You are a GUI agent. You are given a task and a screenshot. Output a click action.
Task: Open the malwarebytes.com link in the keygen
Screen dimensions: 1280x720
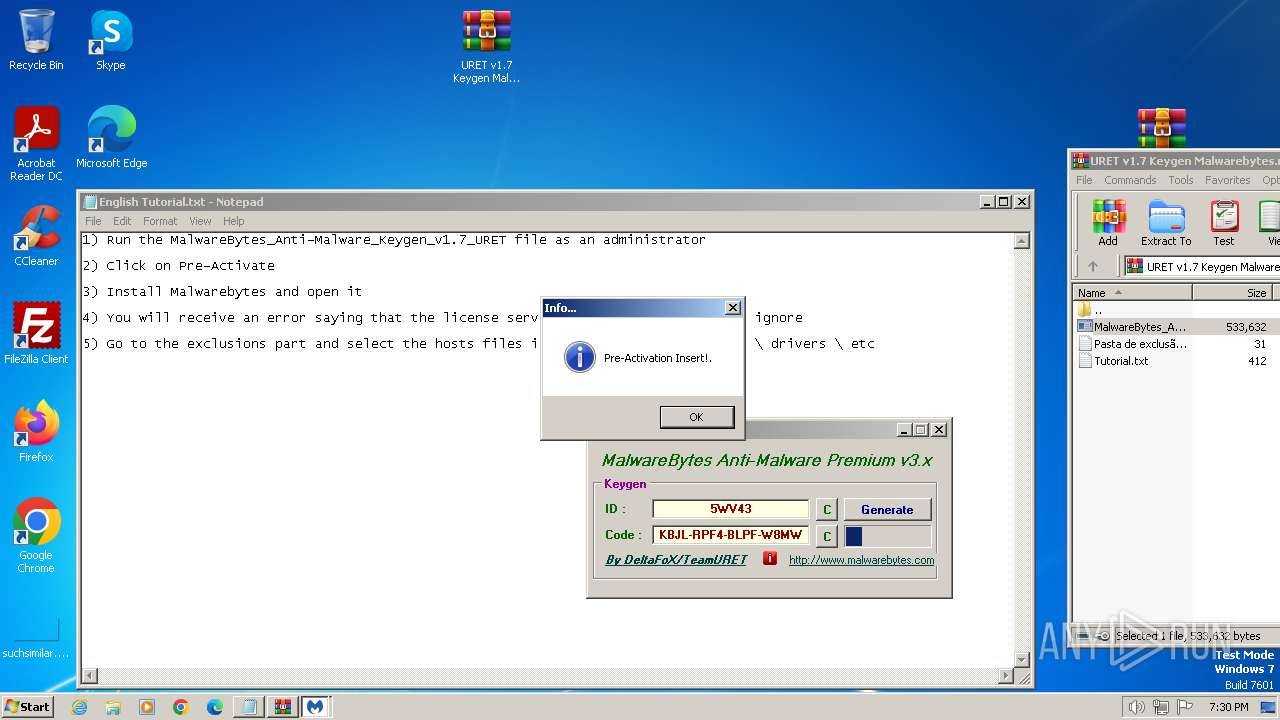click(861, 560)
